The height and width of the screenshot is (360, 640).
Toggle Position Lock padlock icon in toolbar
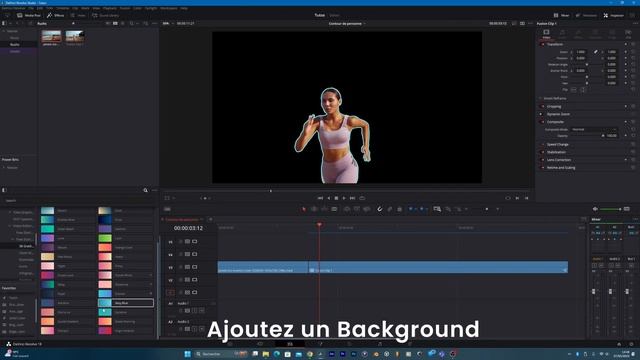400,209
